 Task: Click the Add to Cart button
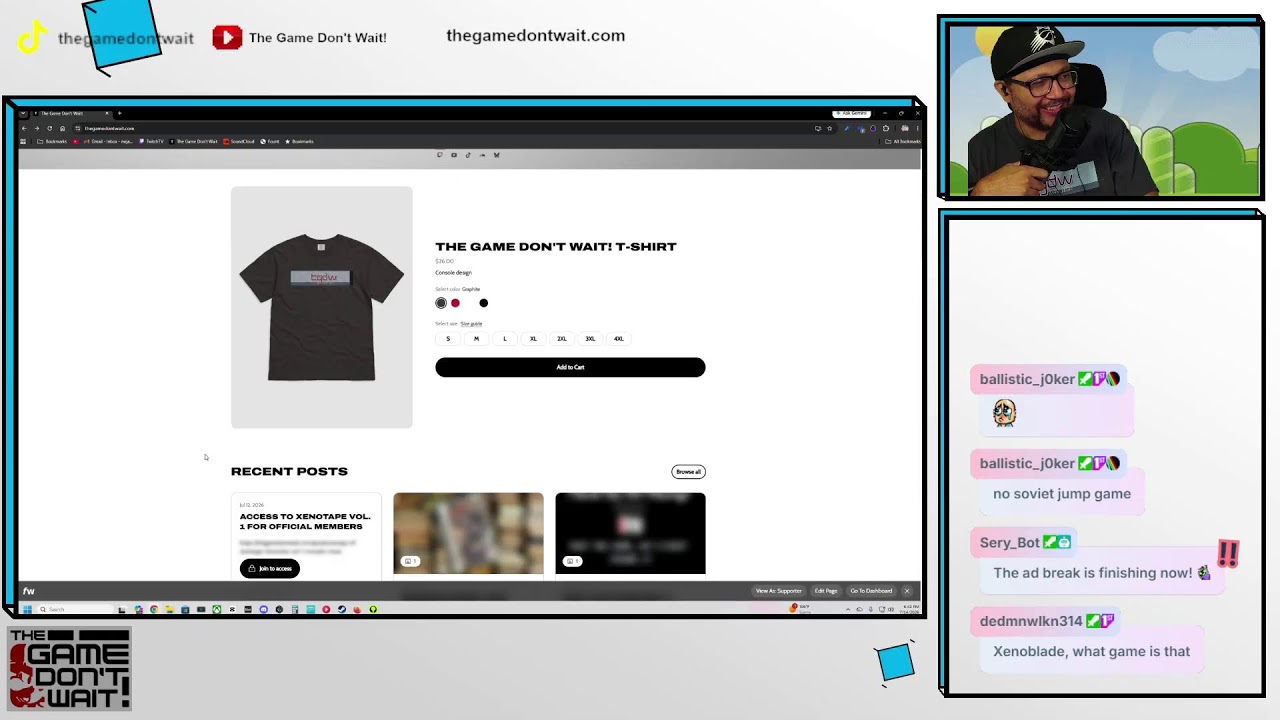[570, 367]
